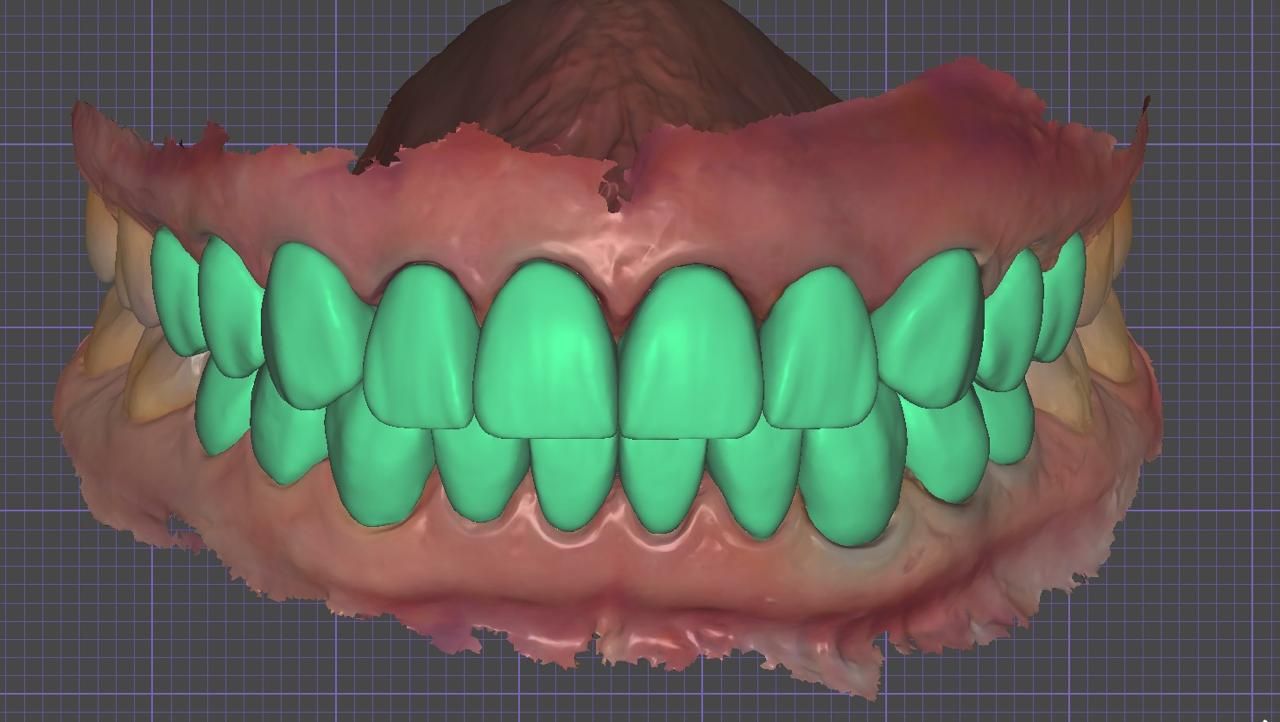The height and width of the screenshot is (722, 1280).
Task: Click the upper lateral incisor on screen-left
Action: click(x=420, y=345)
